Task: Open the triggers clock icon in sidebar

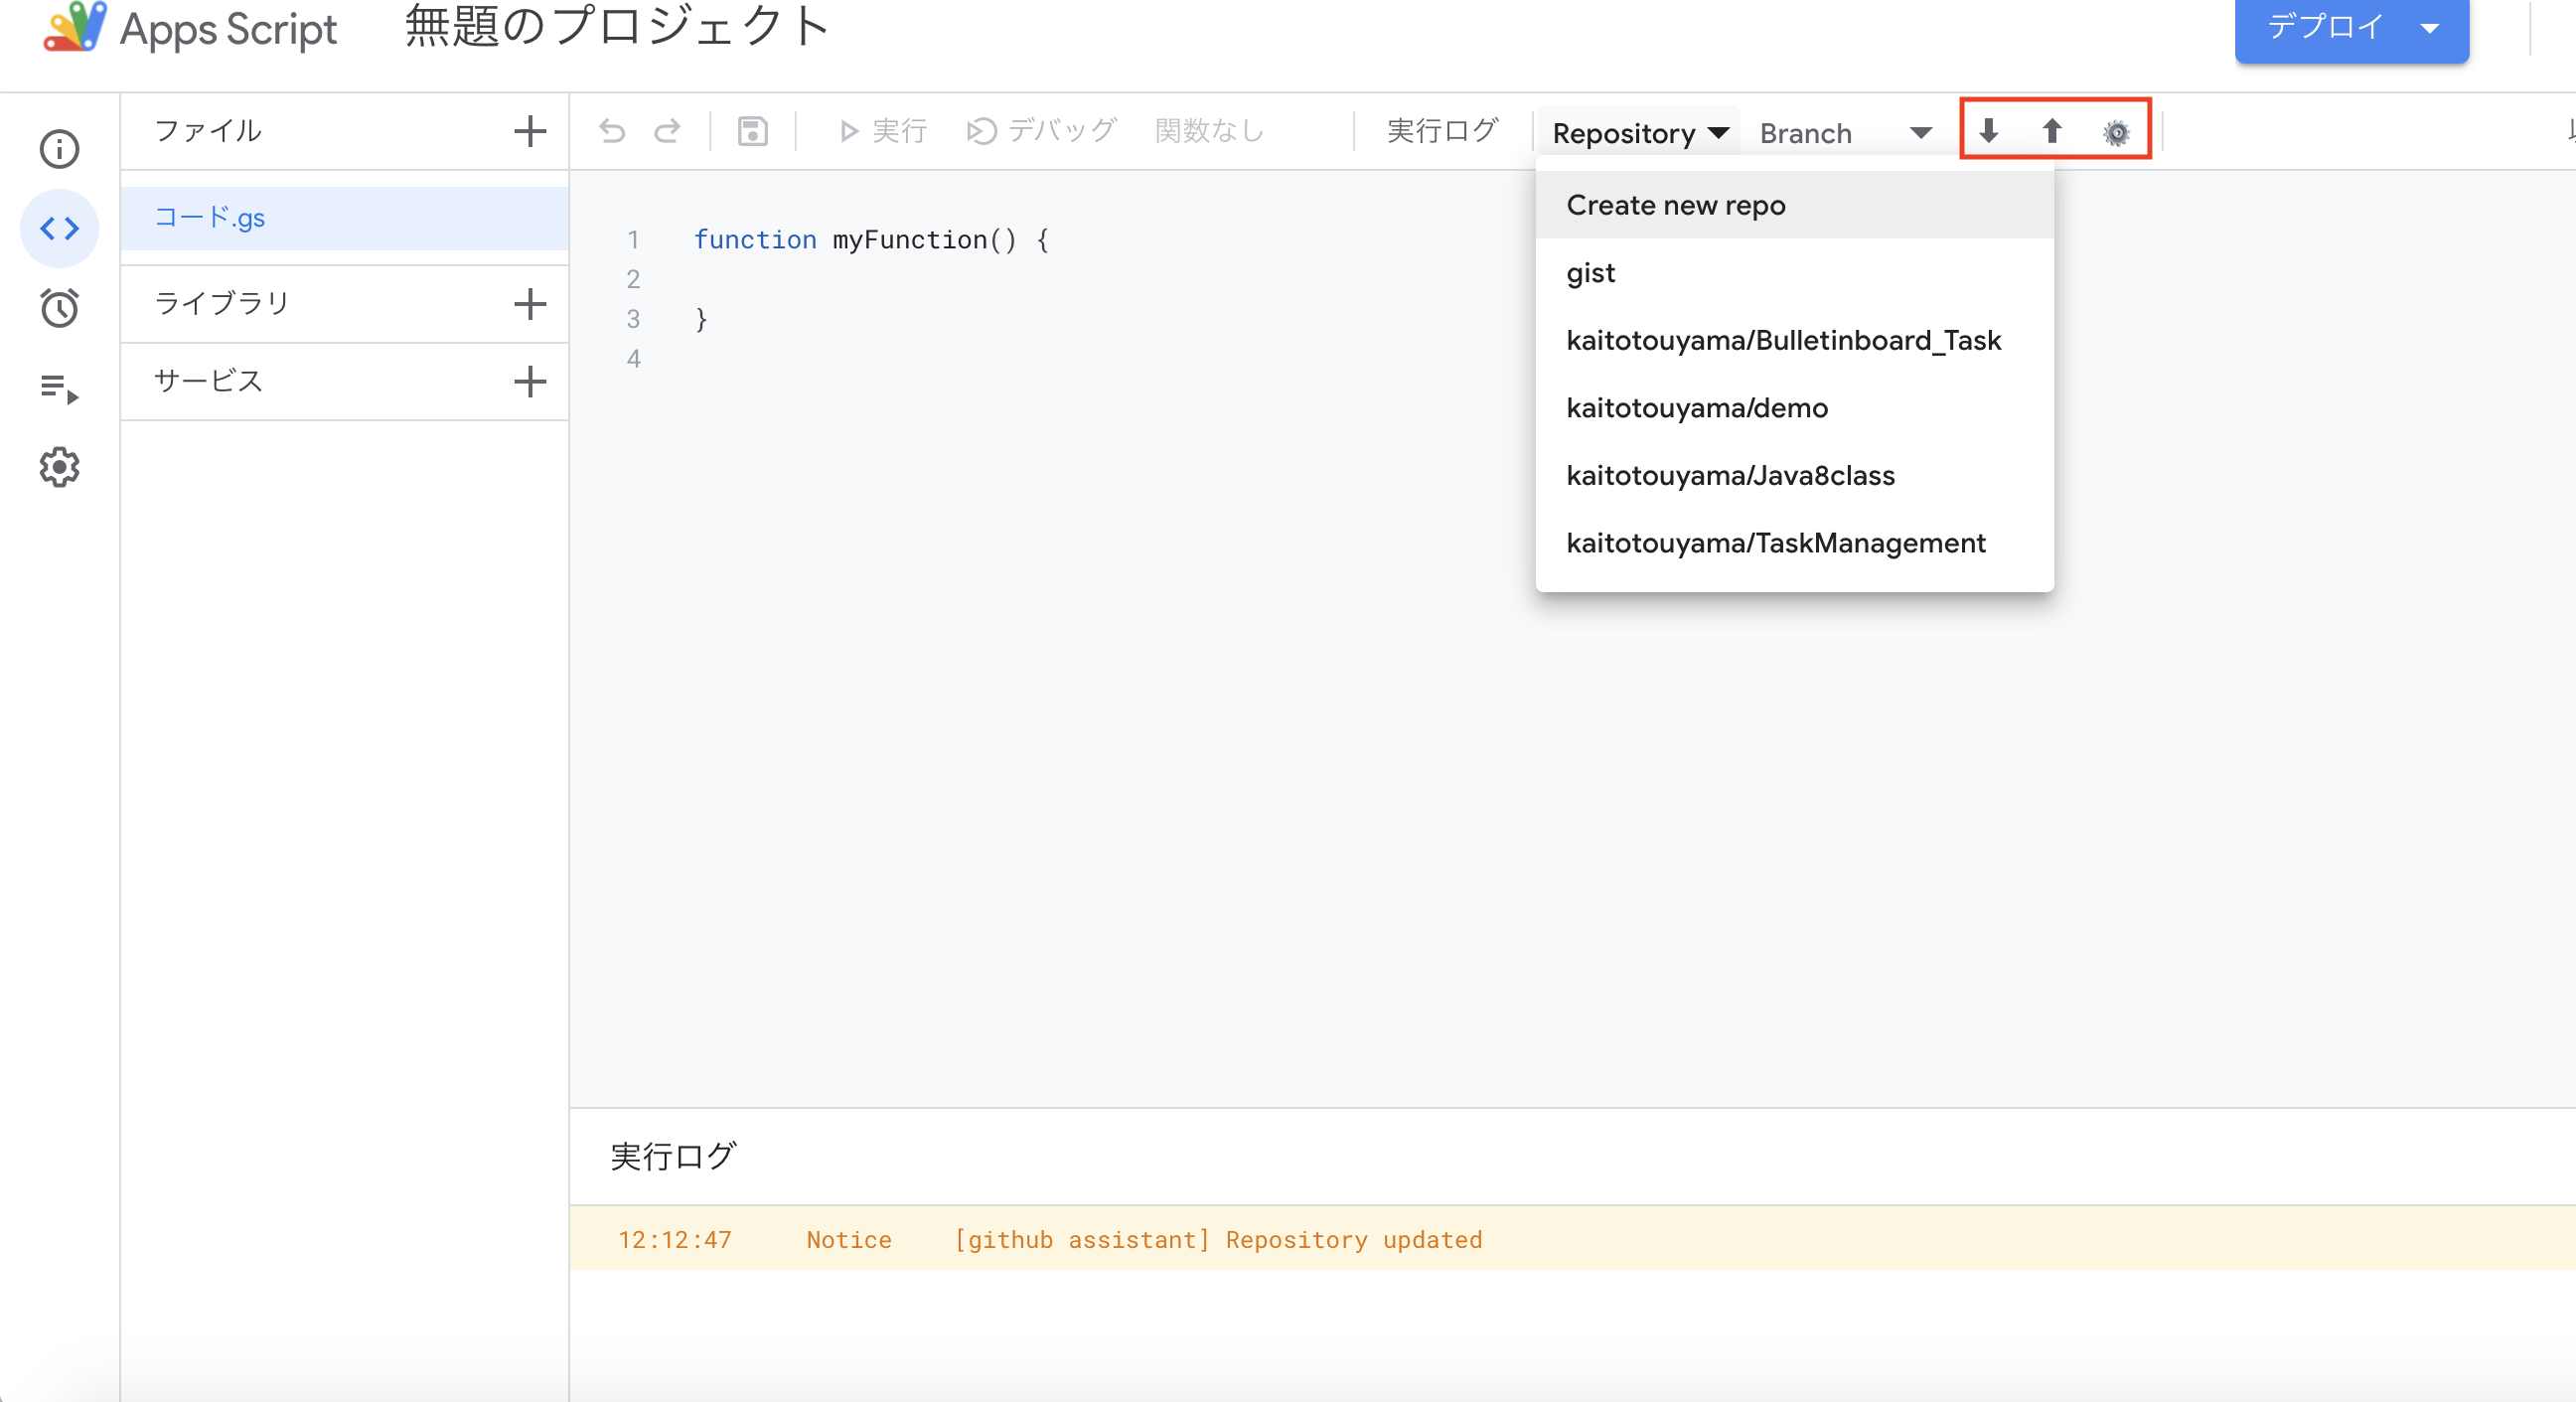Action: point(59,308)
